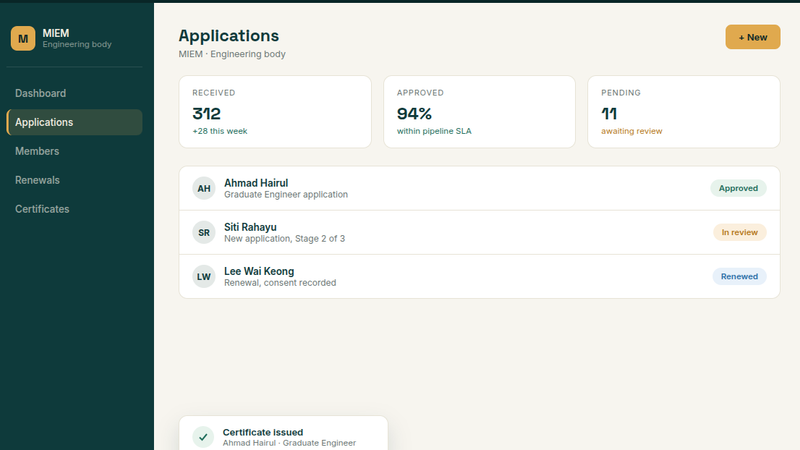The width and height of the screenshot is (800, 450).
Task: Open Lee Wai Keong's application name
Action: [259, 271]
